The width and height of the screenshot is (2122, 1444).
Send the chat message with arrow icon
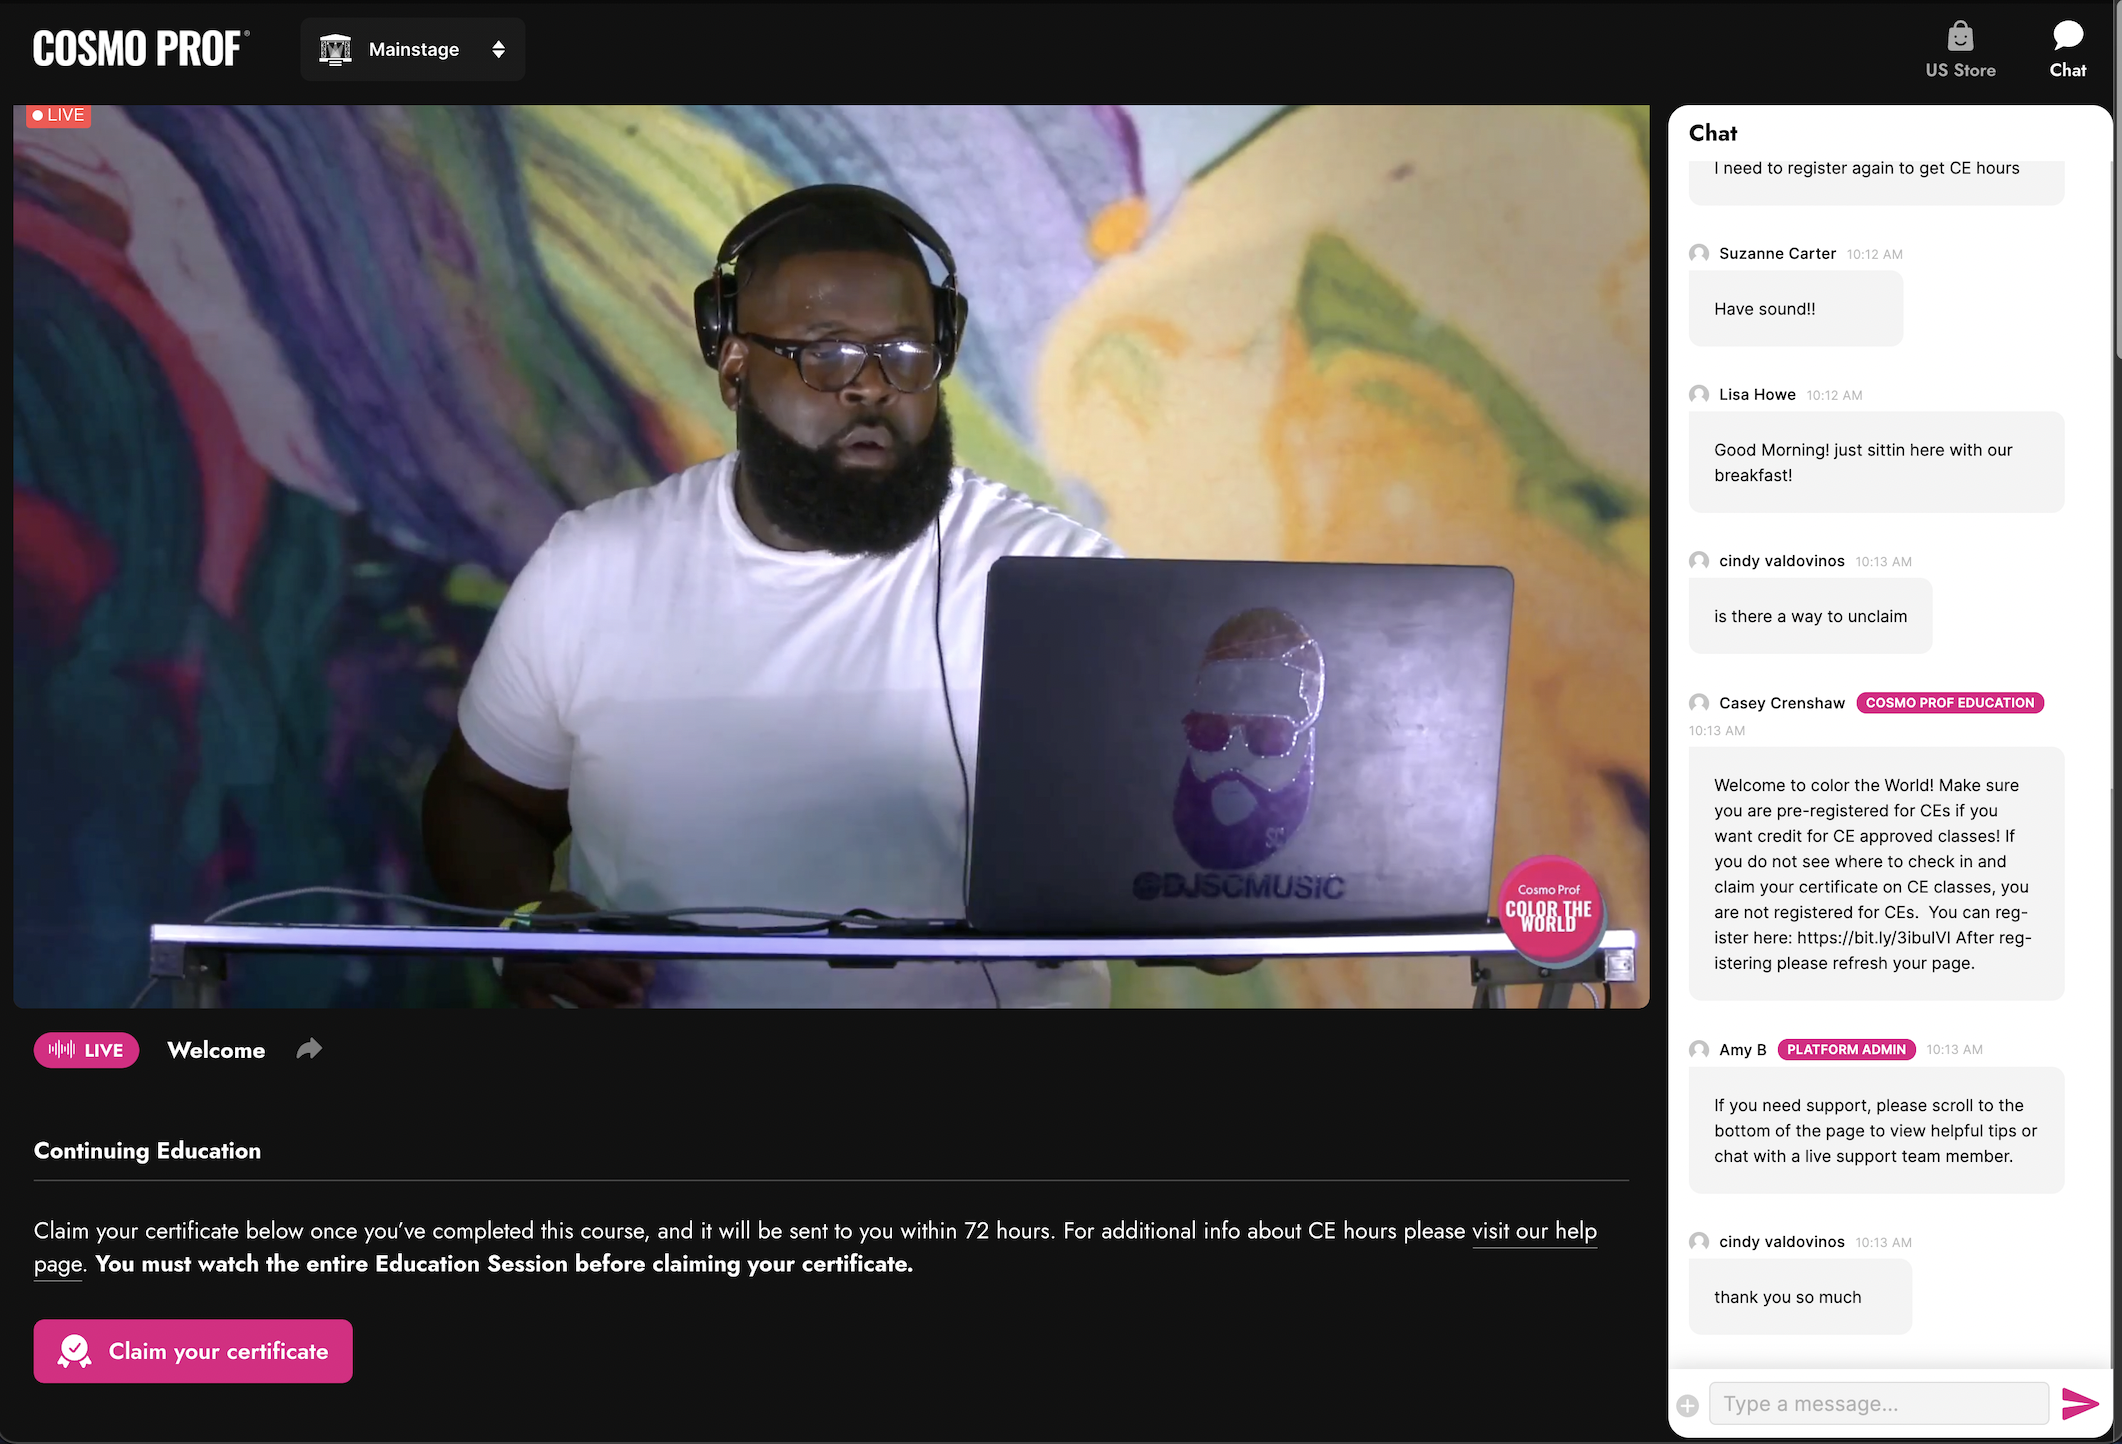pos(2080,1404)
